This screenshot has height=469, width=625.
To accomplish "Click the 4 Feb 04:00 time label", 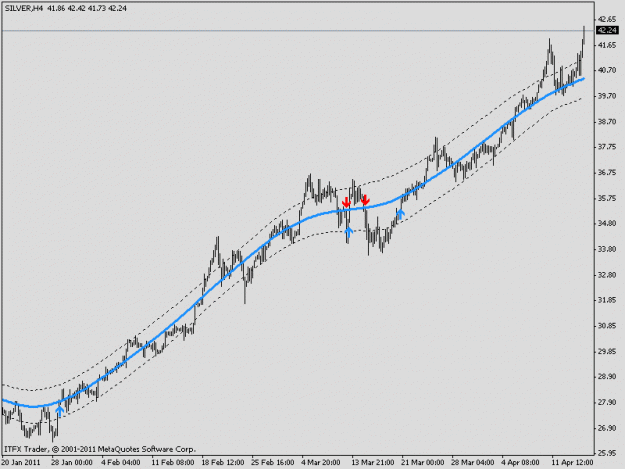I will (x=121, y=462).
